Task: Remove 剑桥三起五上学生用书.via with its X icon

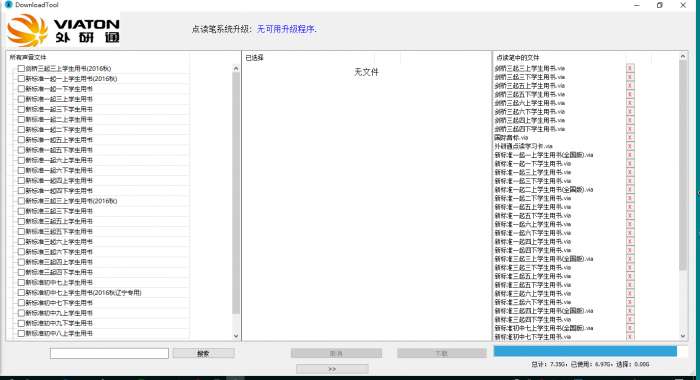Action: [630, 86]
